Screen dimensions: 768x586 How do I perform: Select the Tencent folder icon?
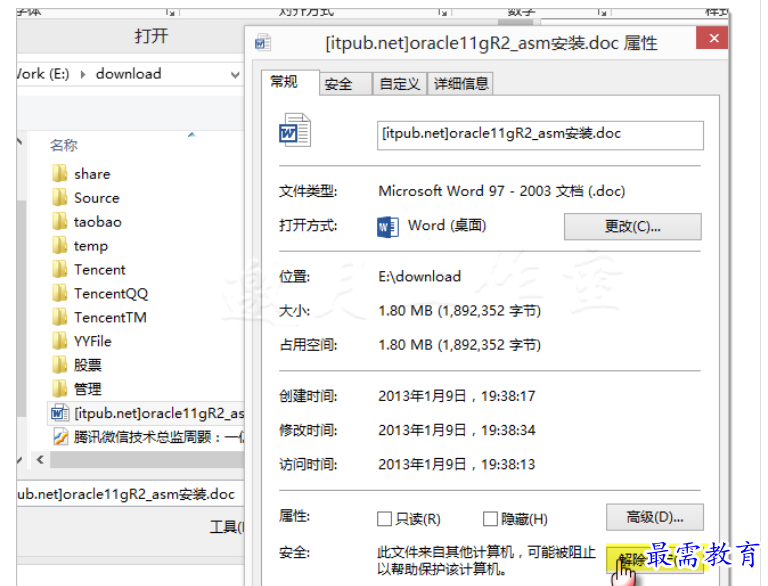point(60,269)
